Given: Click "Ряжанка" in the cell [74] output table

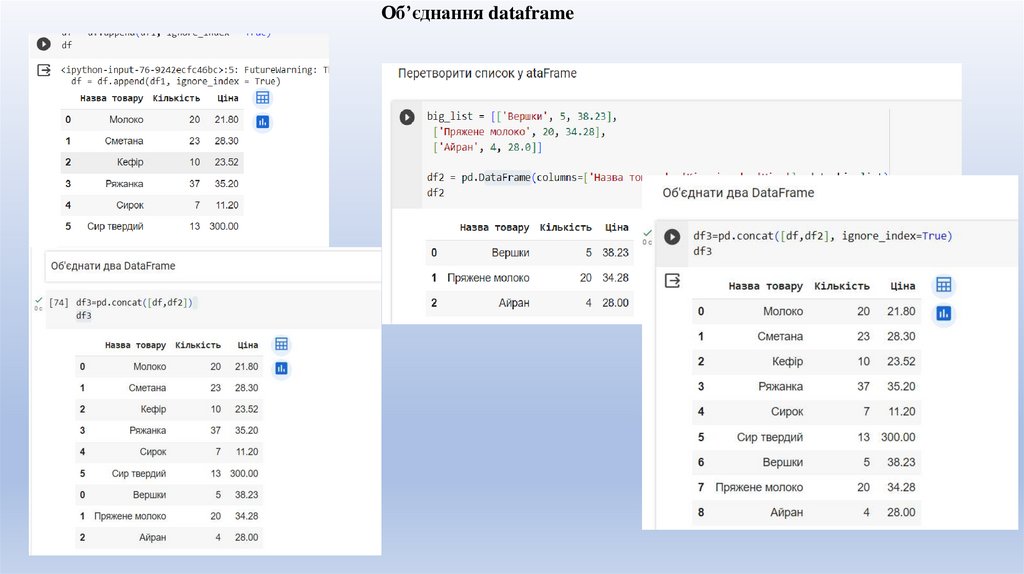Looking at the screenshot, I should coord(148,430).
